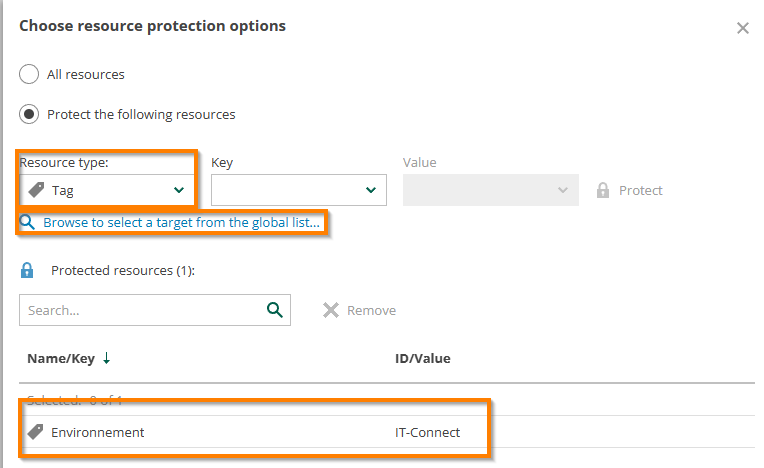The image size is (764, 468).
Task: Select Protect the following resources option
Action: pyautogui.click(x=30, y=114)
